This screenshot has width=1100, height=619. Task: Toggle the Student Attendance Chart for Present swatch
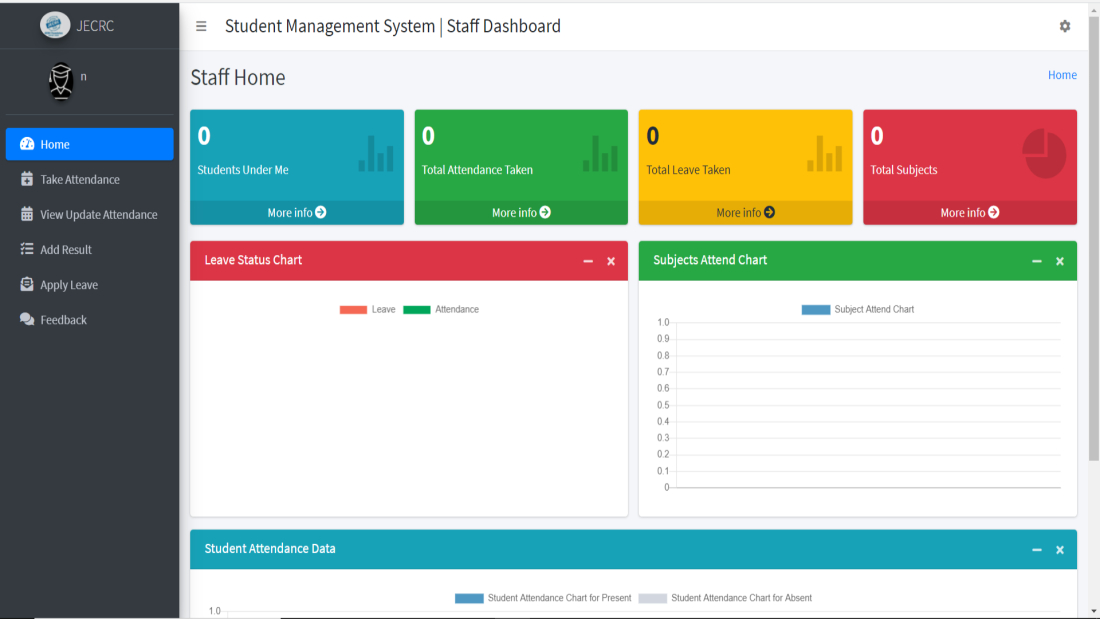(469, 598)
